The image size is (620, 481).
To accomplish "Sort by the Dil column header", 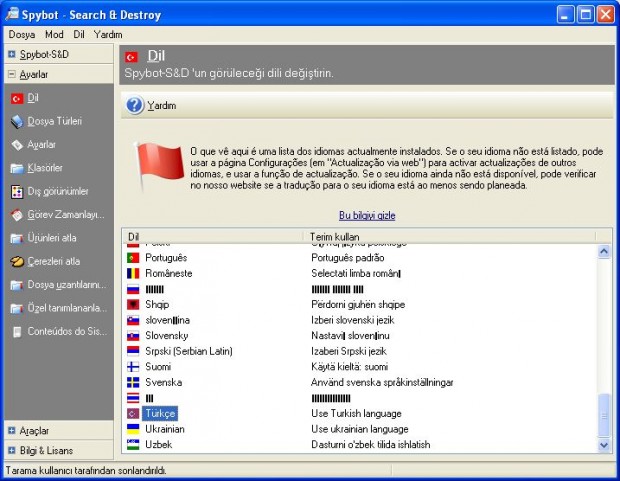I will pos(214,237).
